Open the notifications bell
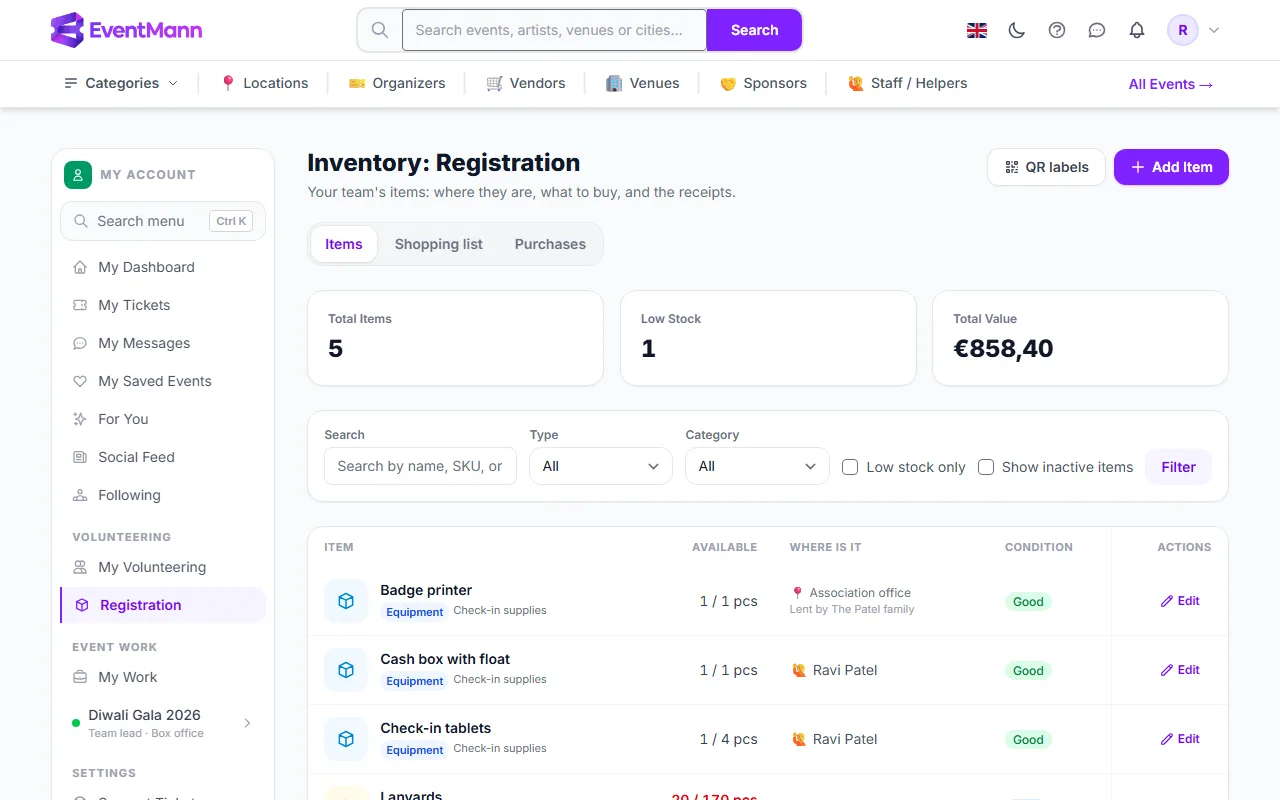This screenshot has width=1280, height=800. click(x=1137, y=30)
